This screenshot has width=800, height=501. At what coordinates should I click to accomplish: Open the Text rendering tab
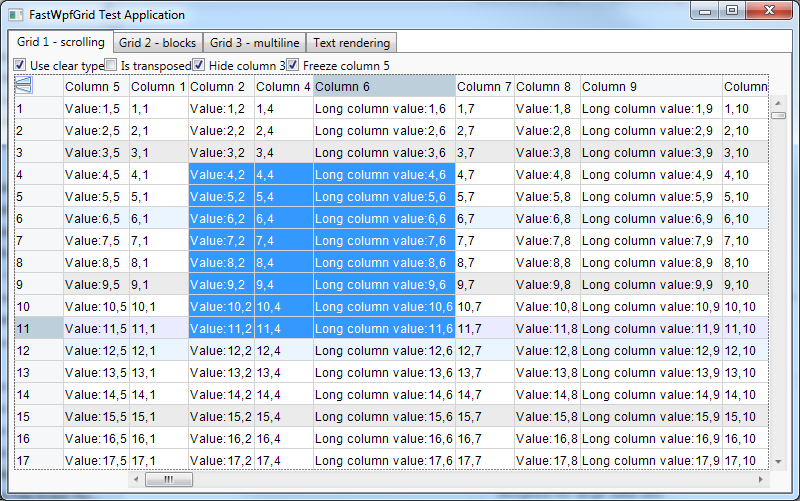[x=350, y=43]
